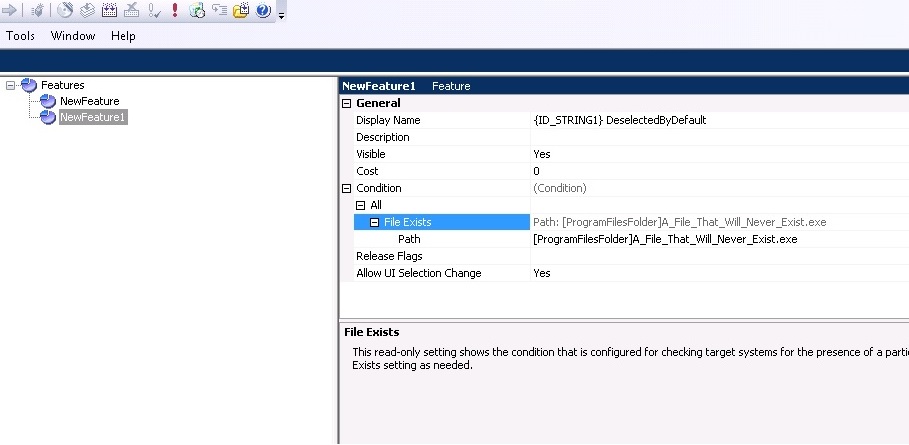This screenshot has height=445, width=909.
Task: Open the Tools menu
Action: point(20,36)
